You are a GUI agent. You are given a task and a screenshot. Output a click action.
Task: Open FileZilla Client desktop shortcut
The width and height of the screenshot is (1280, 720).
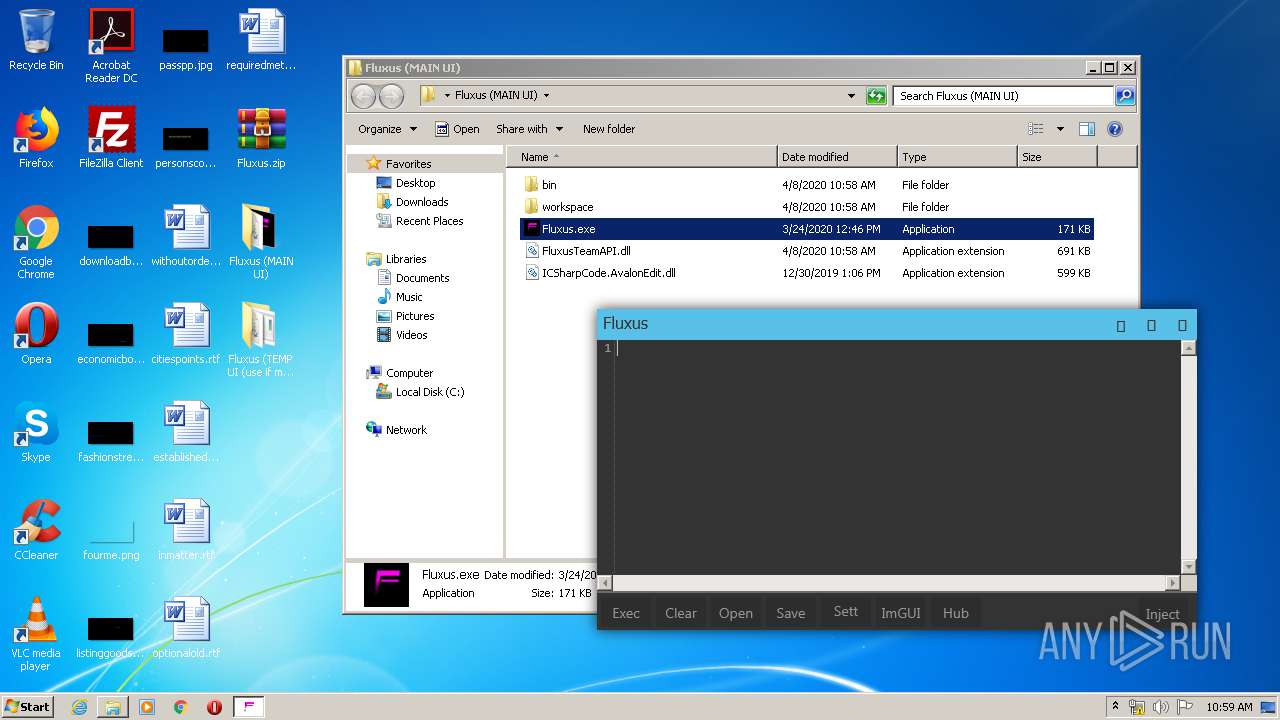pos(111,138)
